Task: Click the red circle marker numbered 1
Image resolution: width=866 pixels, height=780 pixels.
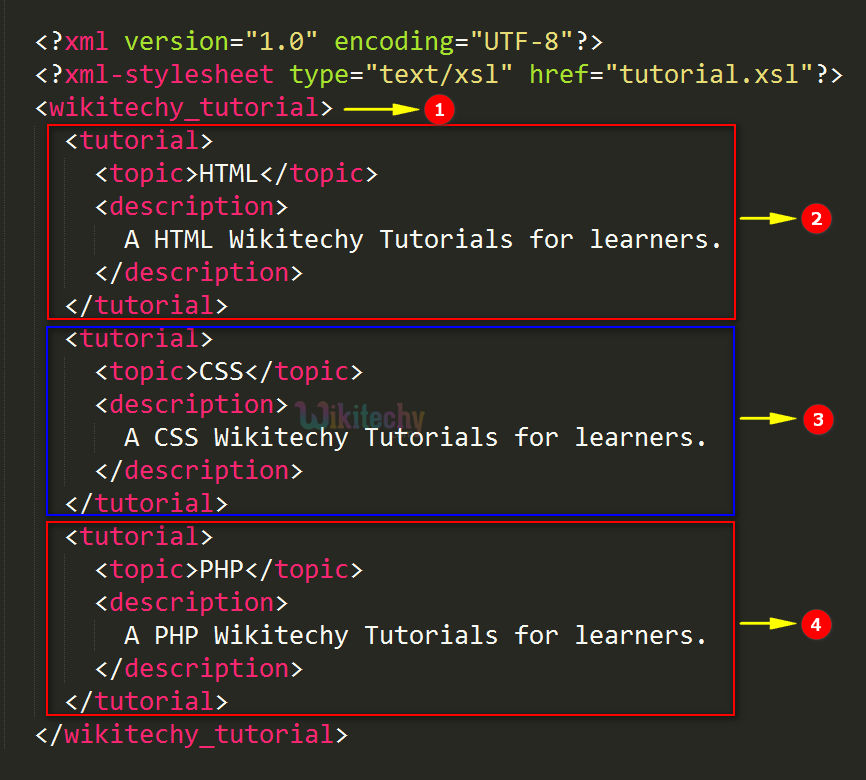Action: tap(438, 109)
